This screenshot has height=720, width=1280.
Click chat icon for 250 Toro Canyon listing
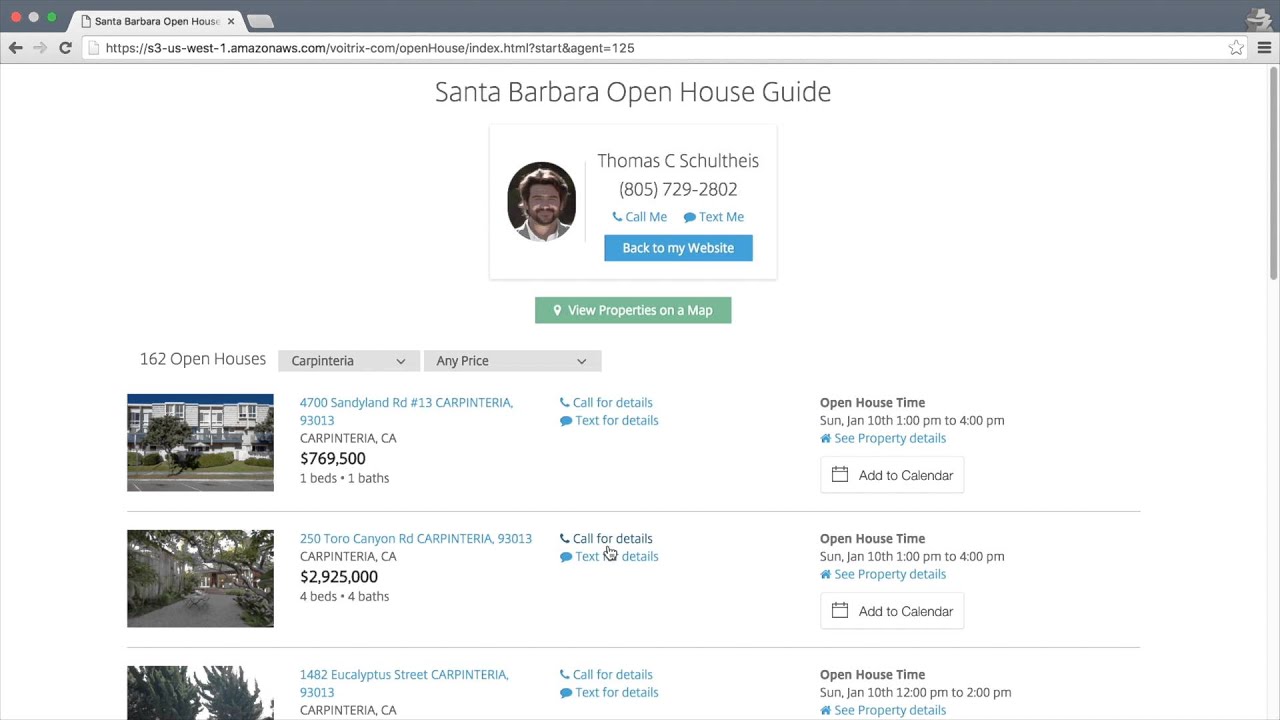(566, 557)
